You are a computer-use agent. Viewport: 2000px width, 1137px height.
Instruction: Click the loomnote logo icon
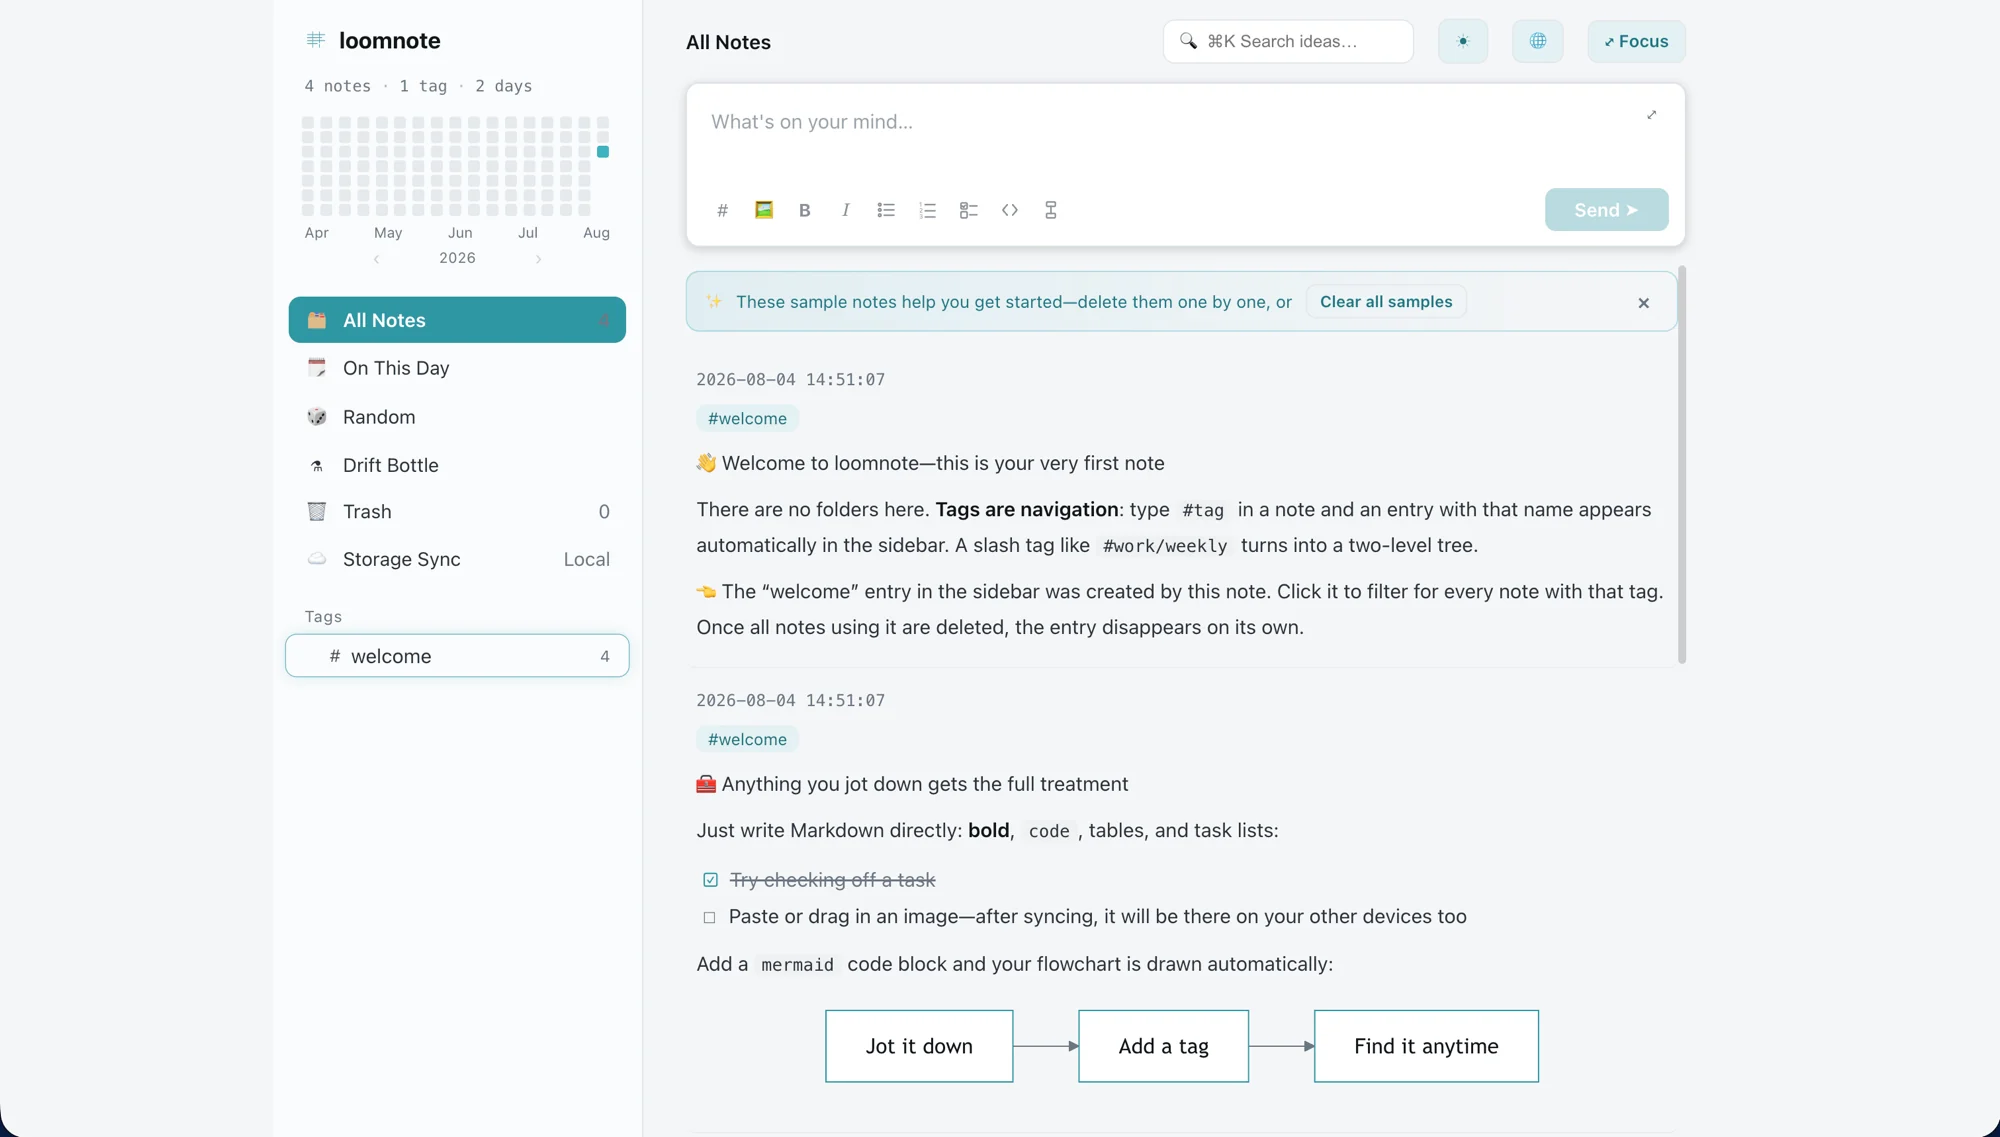316,40
